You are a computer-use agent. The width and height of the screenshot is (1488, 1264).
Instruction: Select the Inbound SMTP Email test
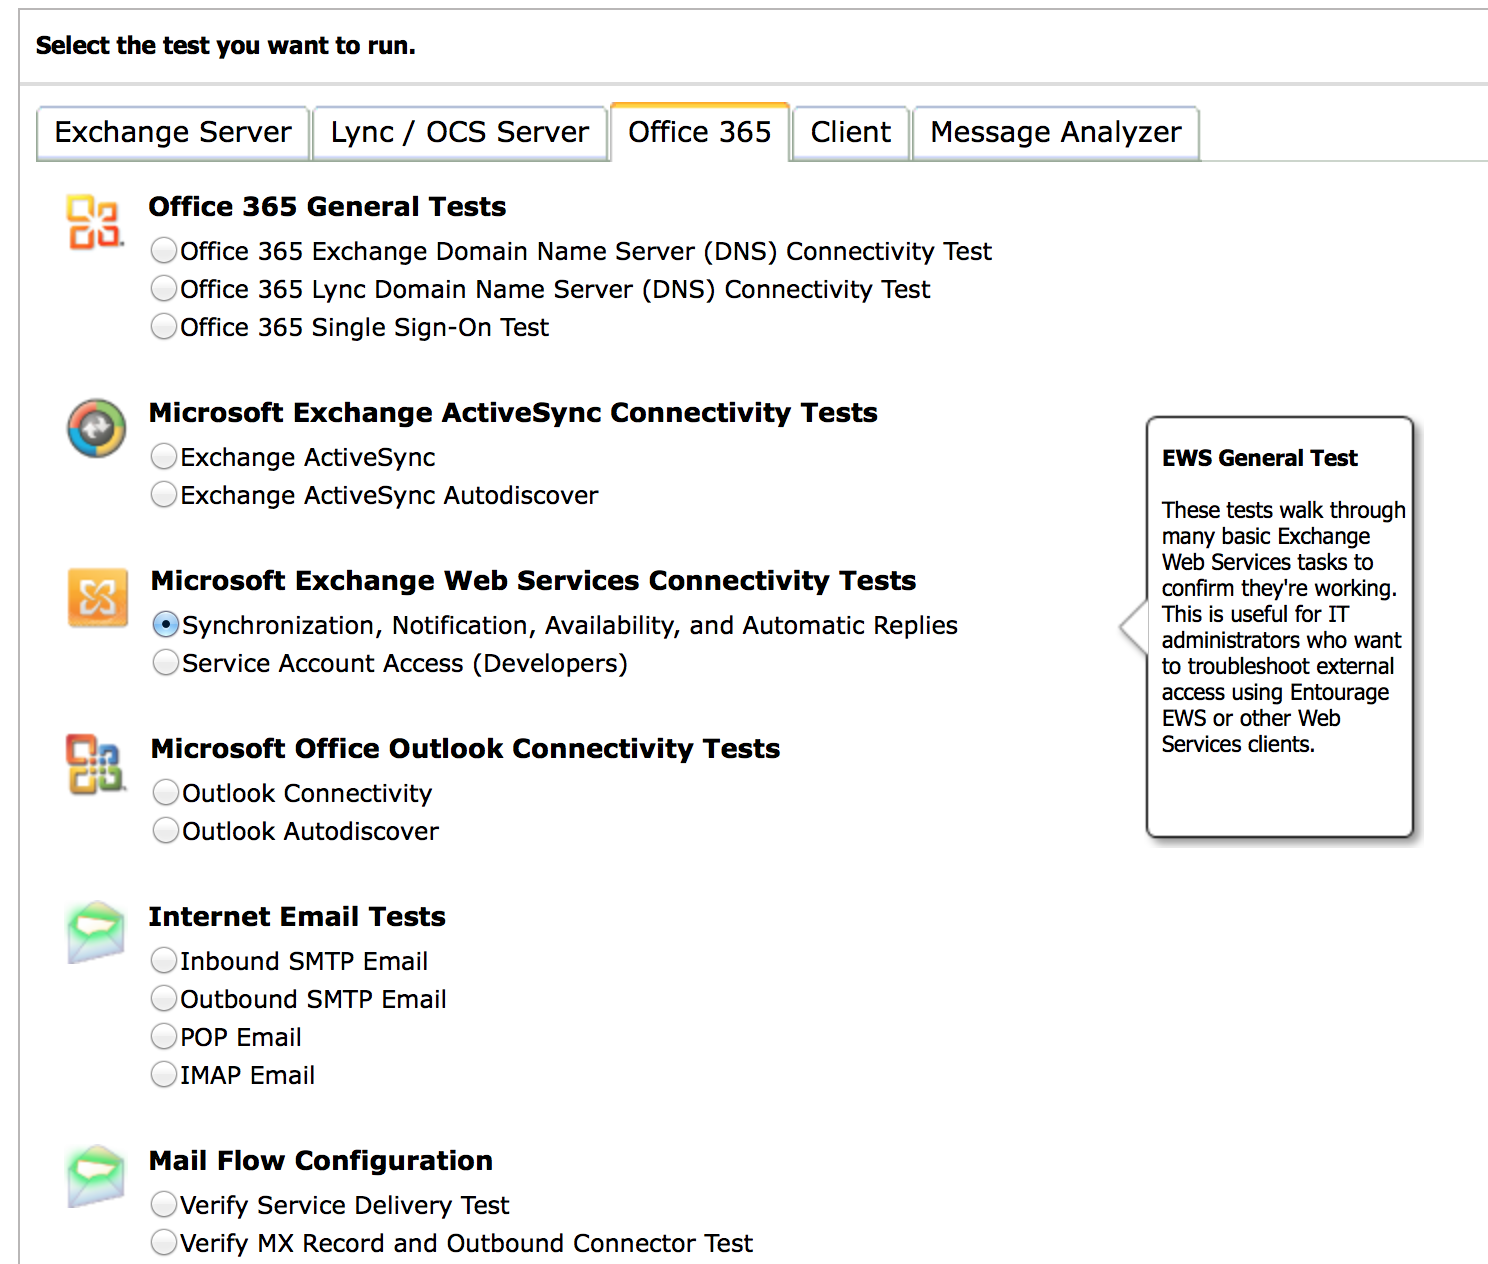tap(164, 960)
